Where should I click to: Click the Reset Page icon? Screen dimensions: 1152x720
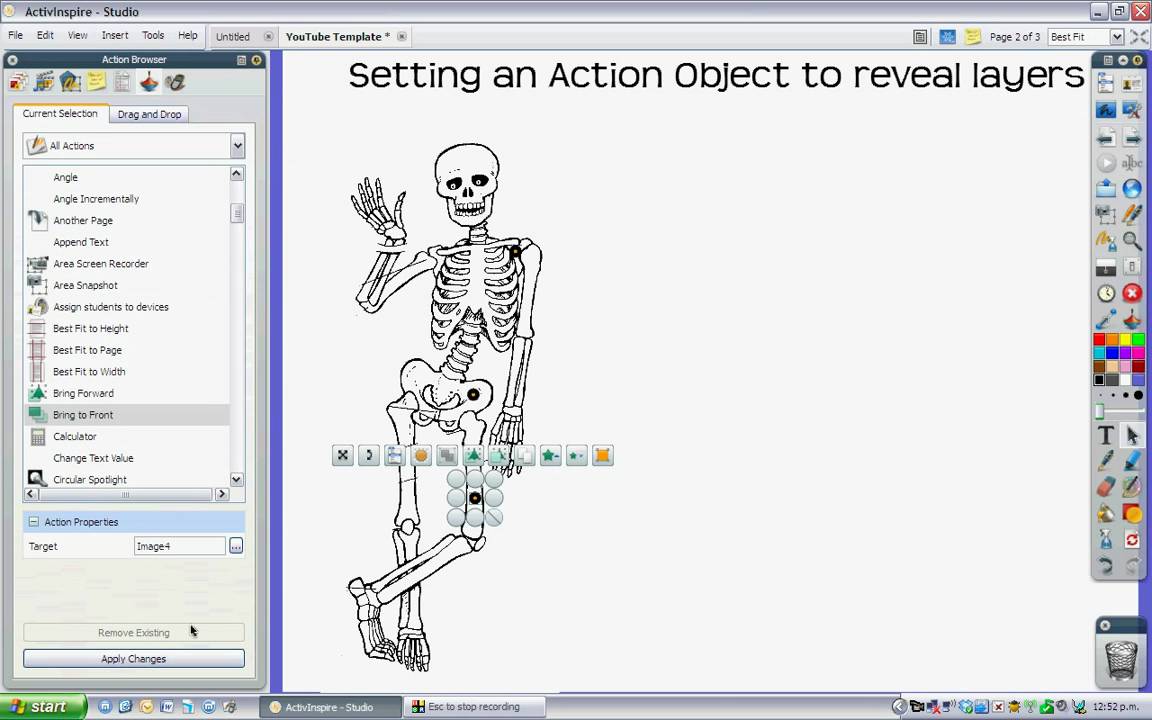click(x=1132, y=540)
